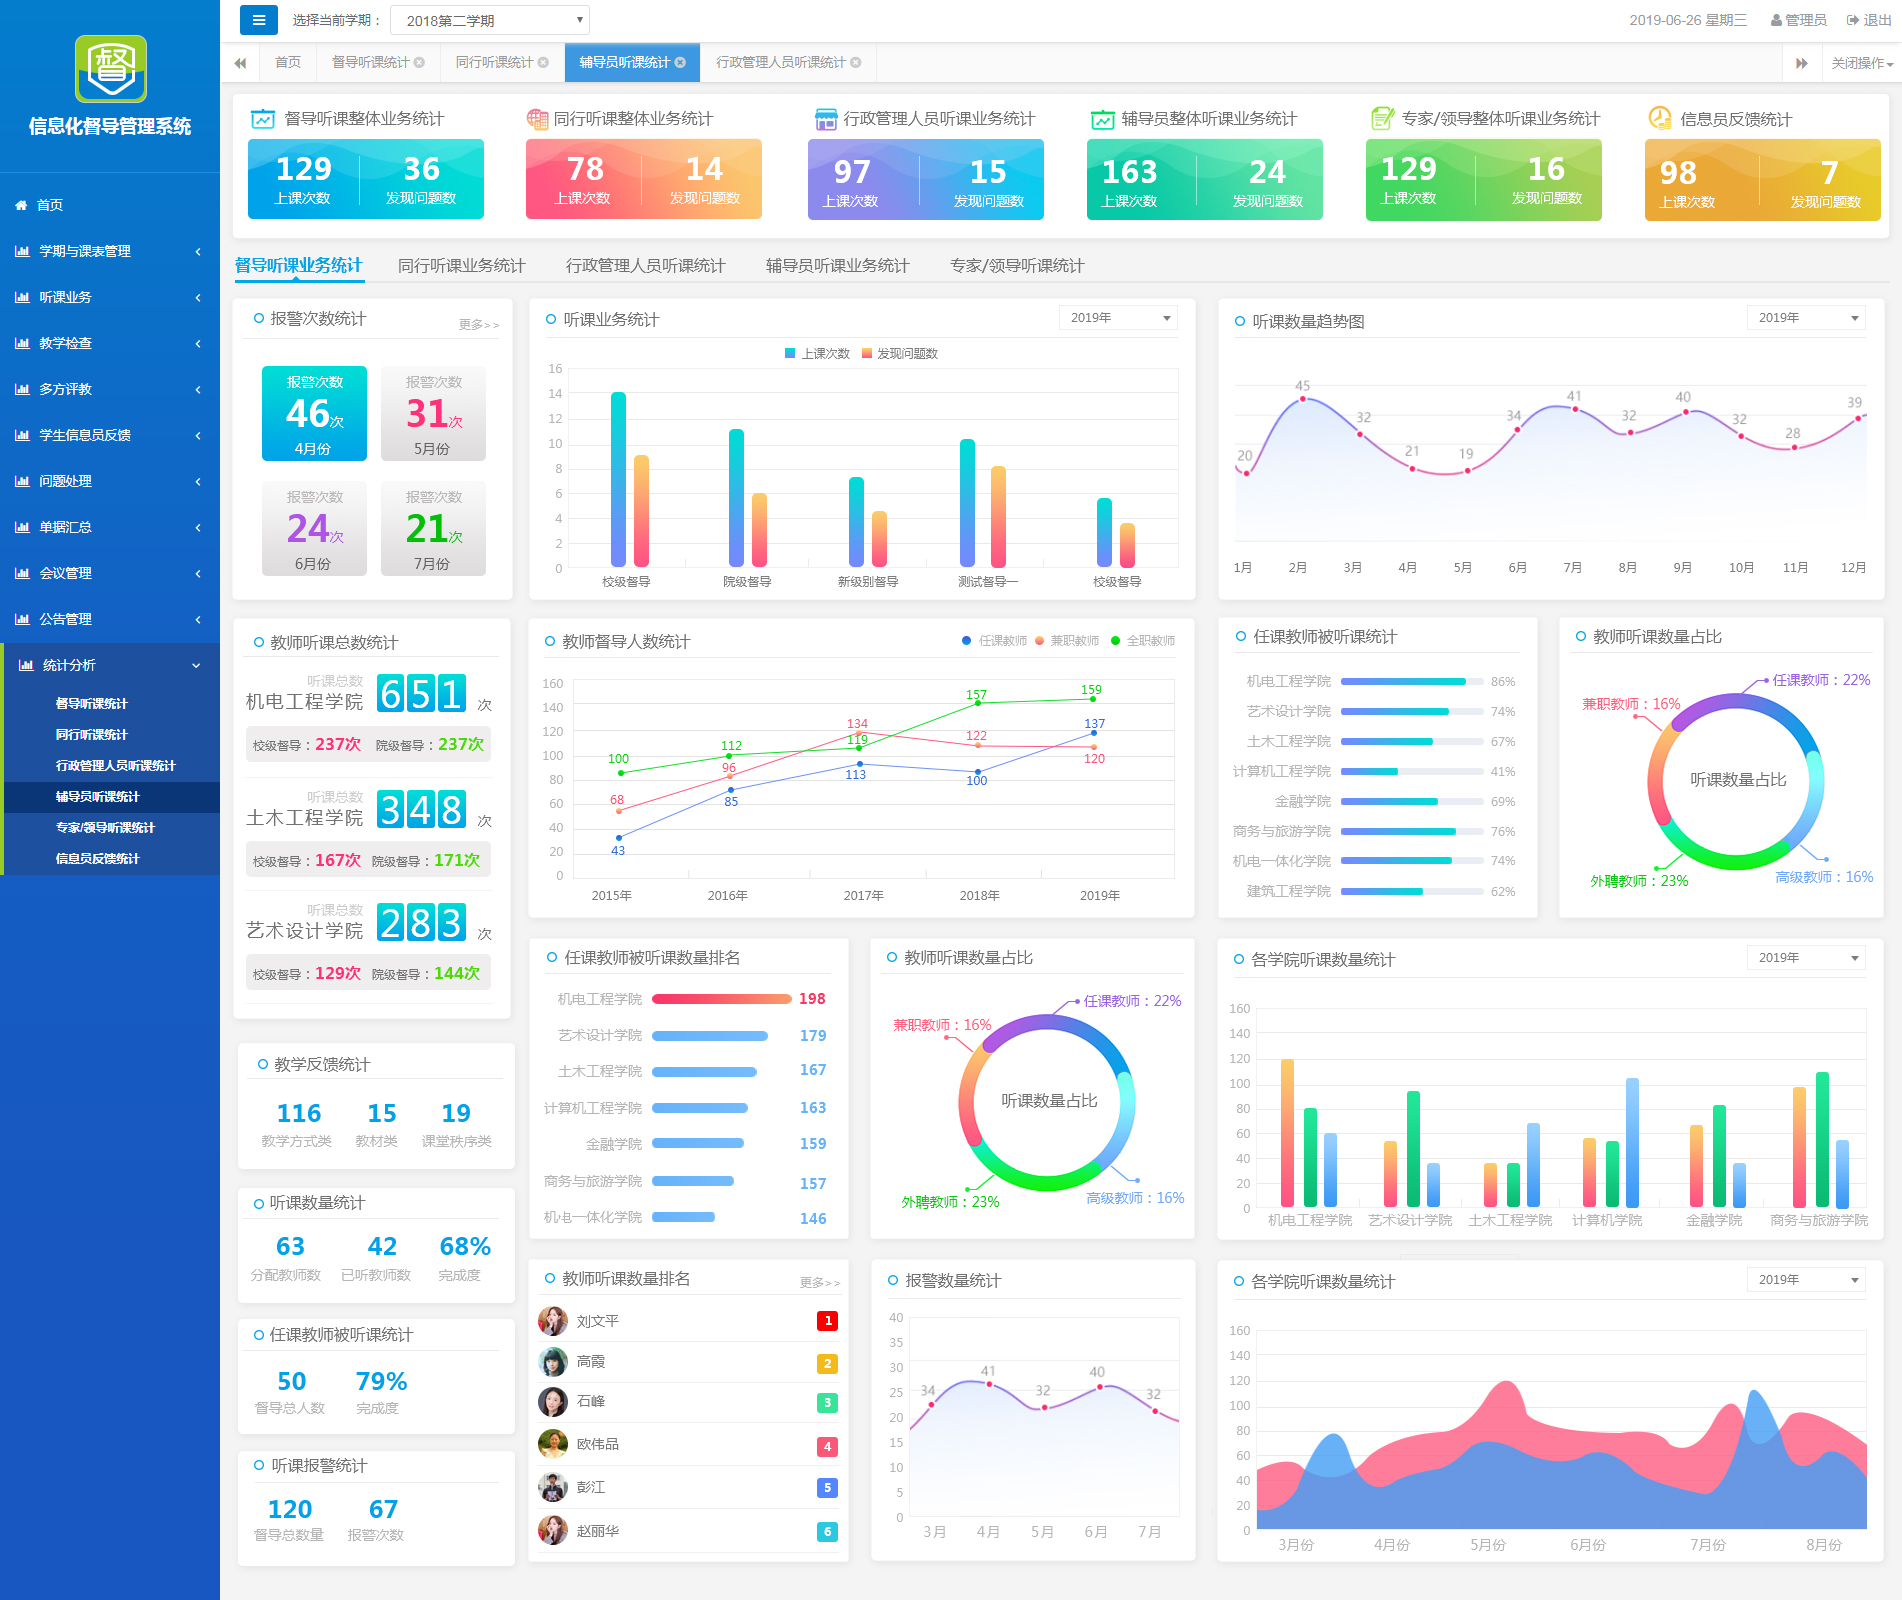Toggle 上课次数 legend in 听课业务统计 chart
Image resolution: width=1902 pixels, height=1600 pixels.
[x=817, y=353]
